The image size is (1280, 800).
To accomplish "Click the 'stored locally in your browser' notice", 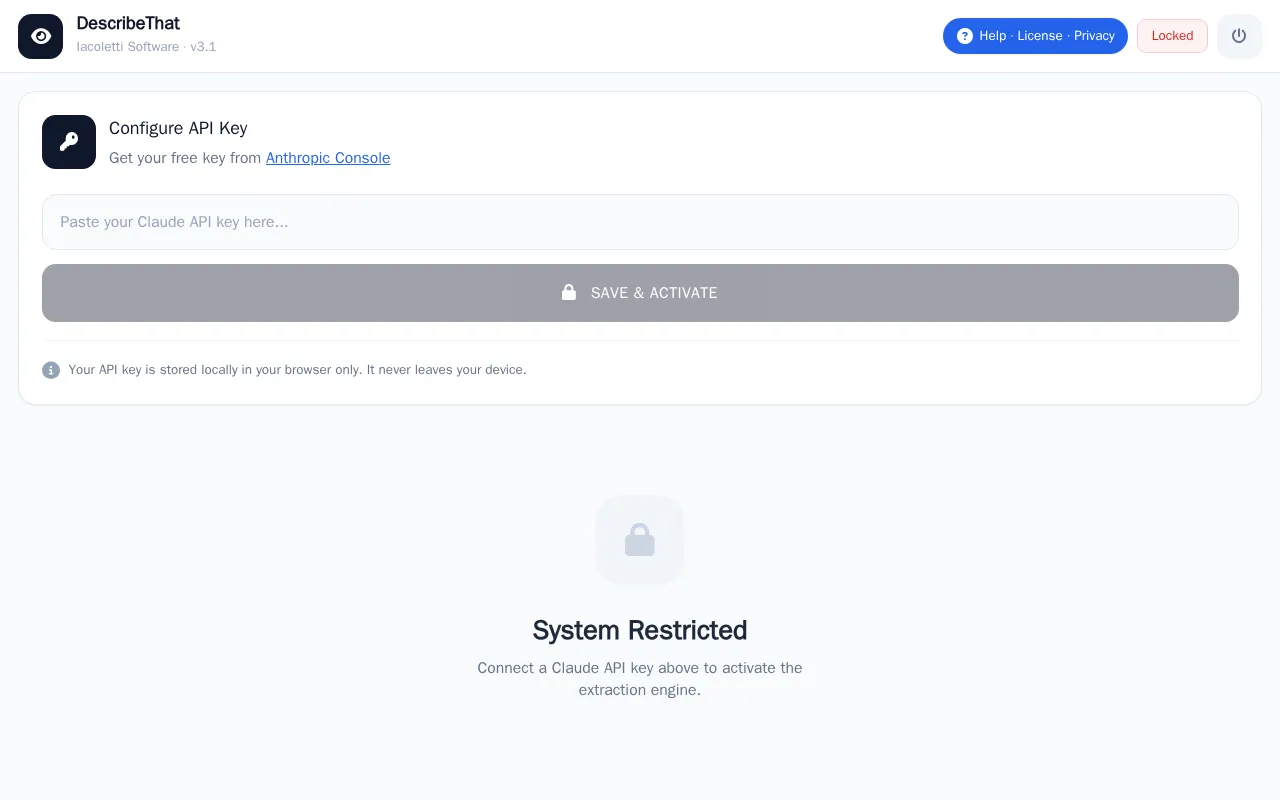I will [x=297, y=370].
